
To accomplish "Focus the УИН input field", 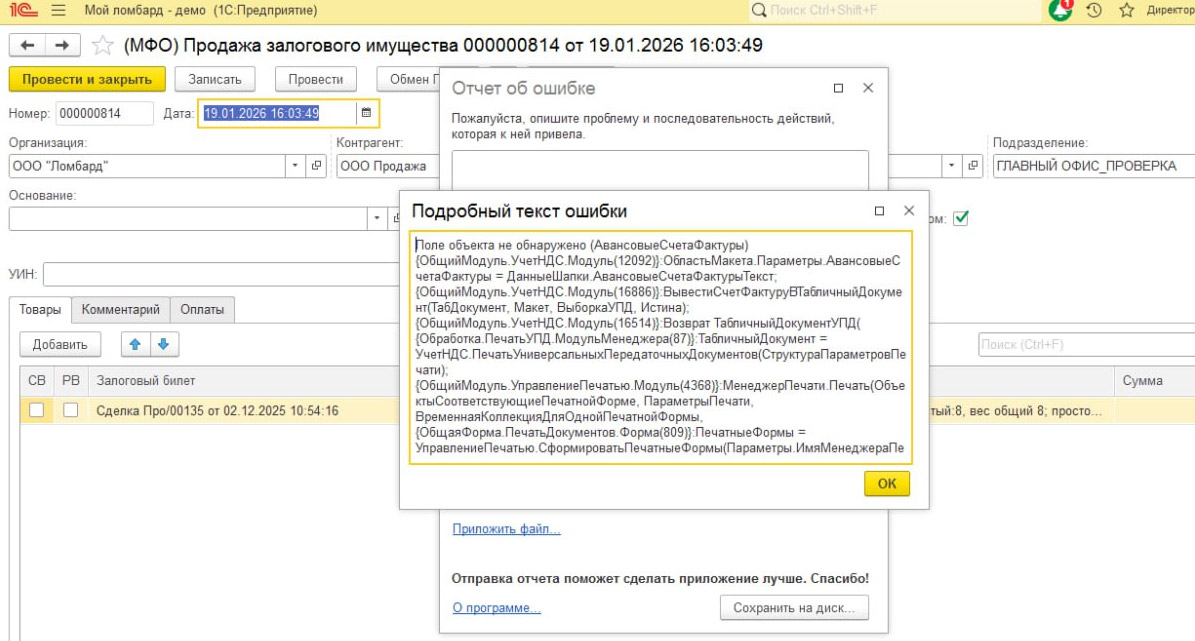I will (x=221, y=274).
